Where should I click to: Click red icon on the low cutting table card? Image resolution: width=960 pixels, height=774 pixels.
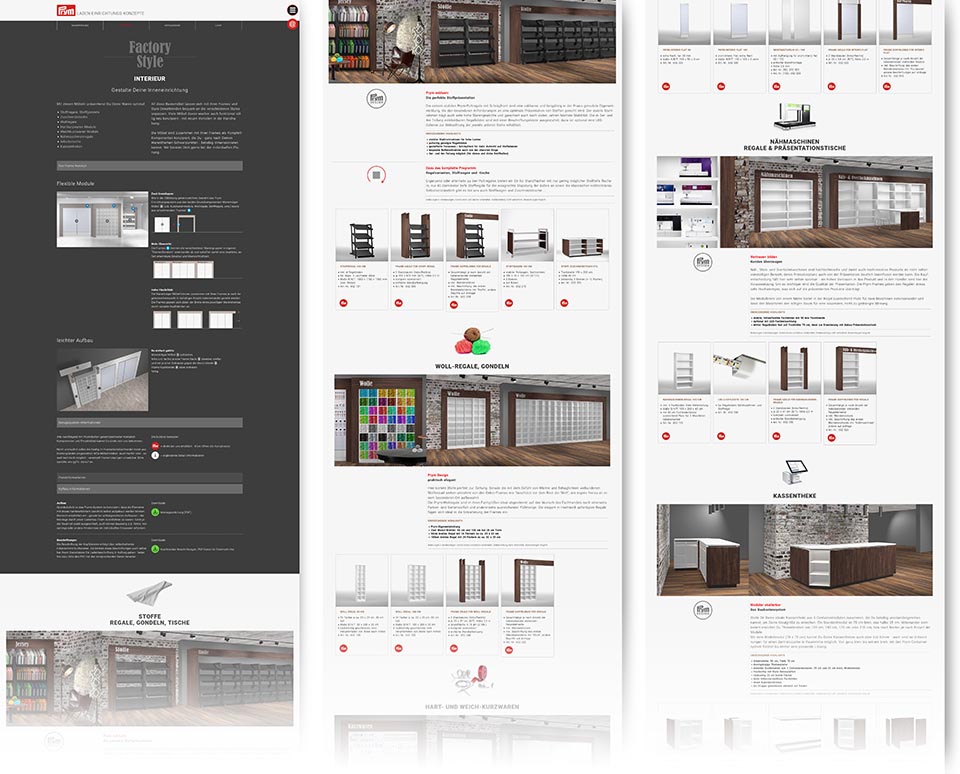[x=564, y=303]
